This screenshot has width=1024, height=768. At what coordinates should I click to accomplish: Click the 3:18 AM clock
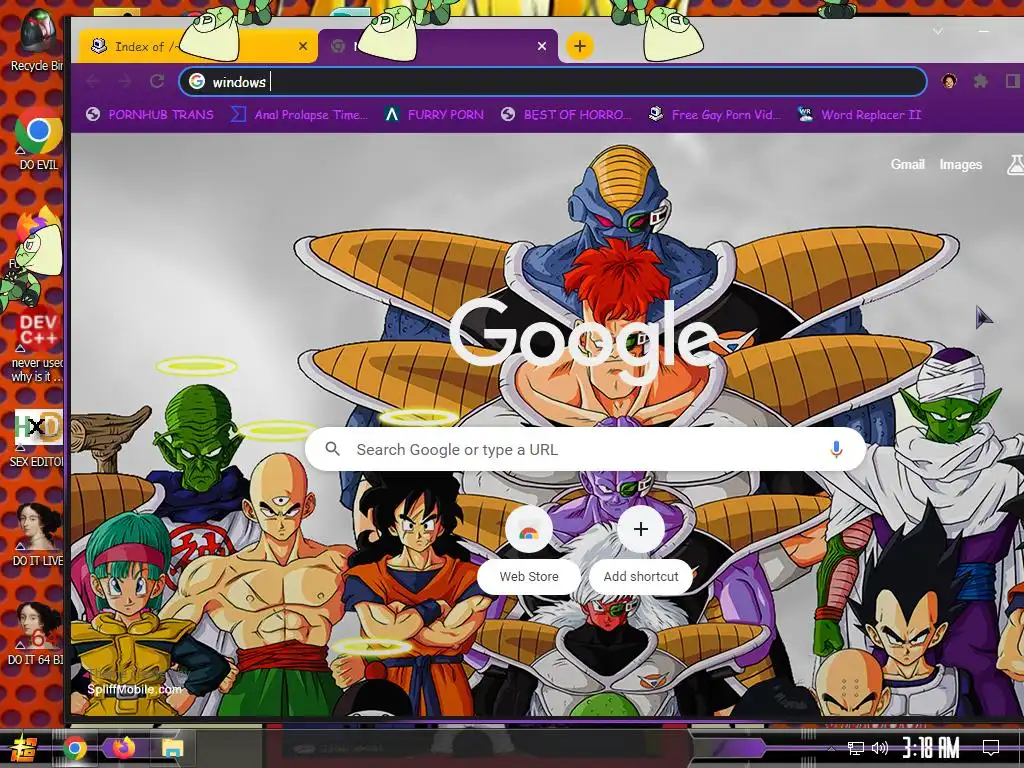(x=931, y=747)
